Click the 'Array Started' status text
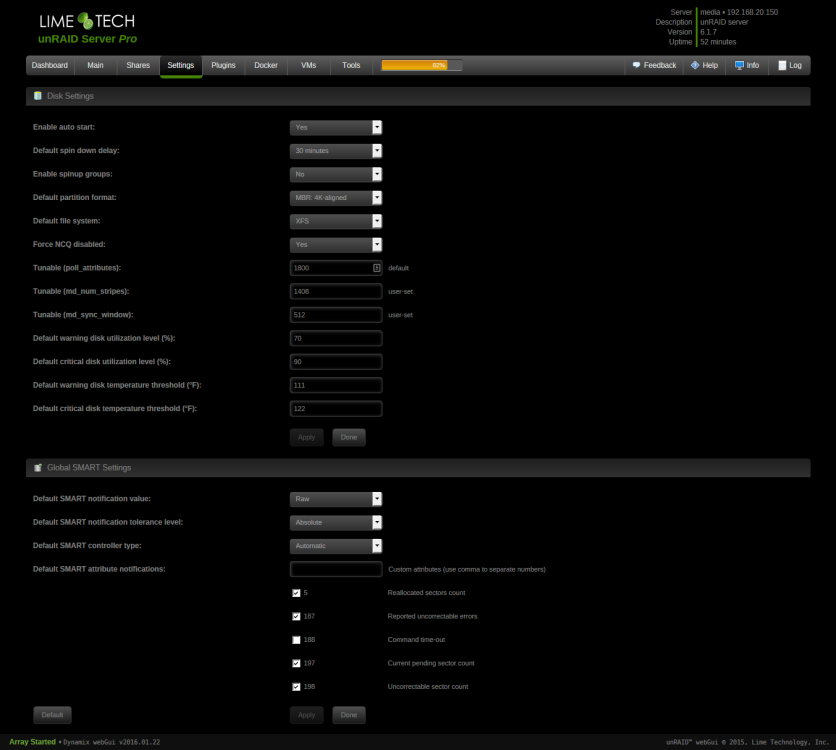Viewport: 836px width, 750px height. (x=33, y=741)
